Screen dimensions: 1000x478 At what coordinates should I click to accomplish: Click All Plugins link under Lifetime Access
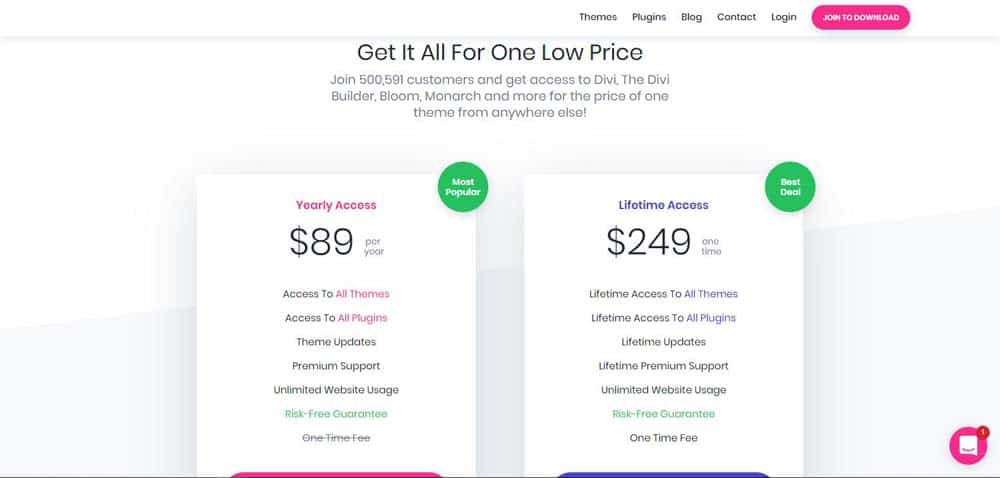(x=710, y=318)
